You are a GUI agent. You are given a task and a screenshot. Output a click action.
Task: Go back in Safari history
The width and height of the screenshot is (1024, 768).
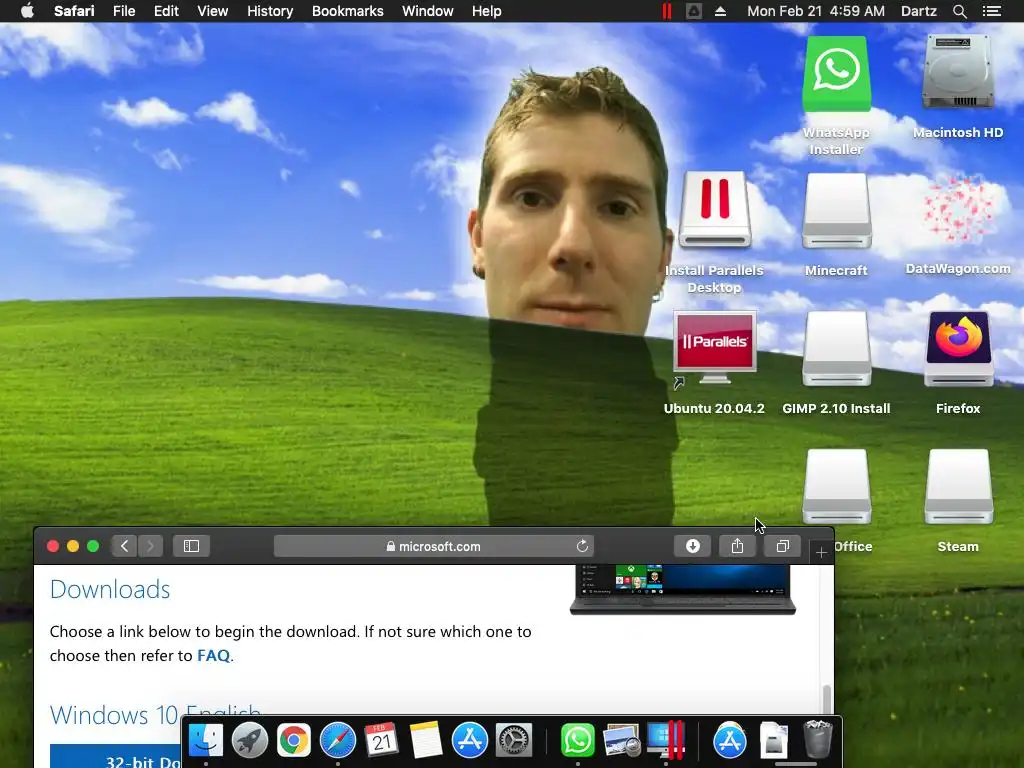(x=124, y=546)
